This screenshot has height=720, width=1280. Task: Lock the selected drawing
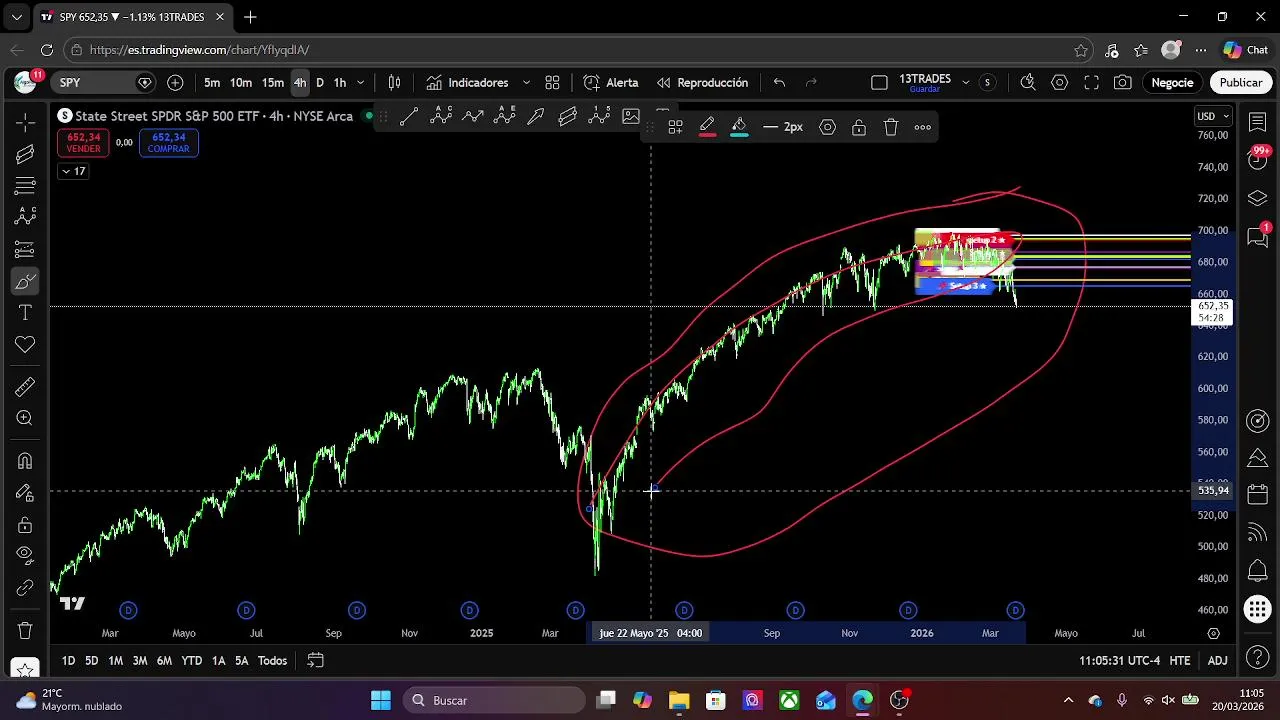click(859, 127)
